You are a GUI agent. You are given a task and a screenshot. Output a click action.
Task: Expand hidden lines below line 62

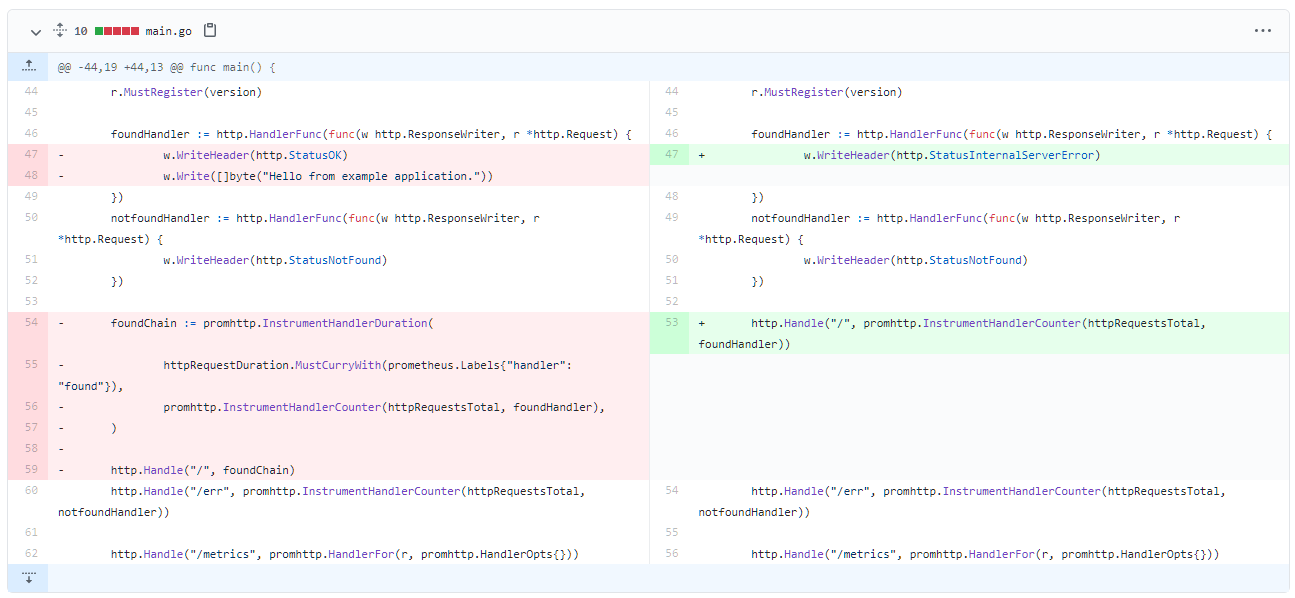[28, 577]
